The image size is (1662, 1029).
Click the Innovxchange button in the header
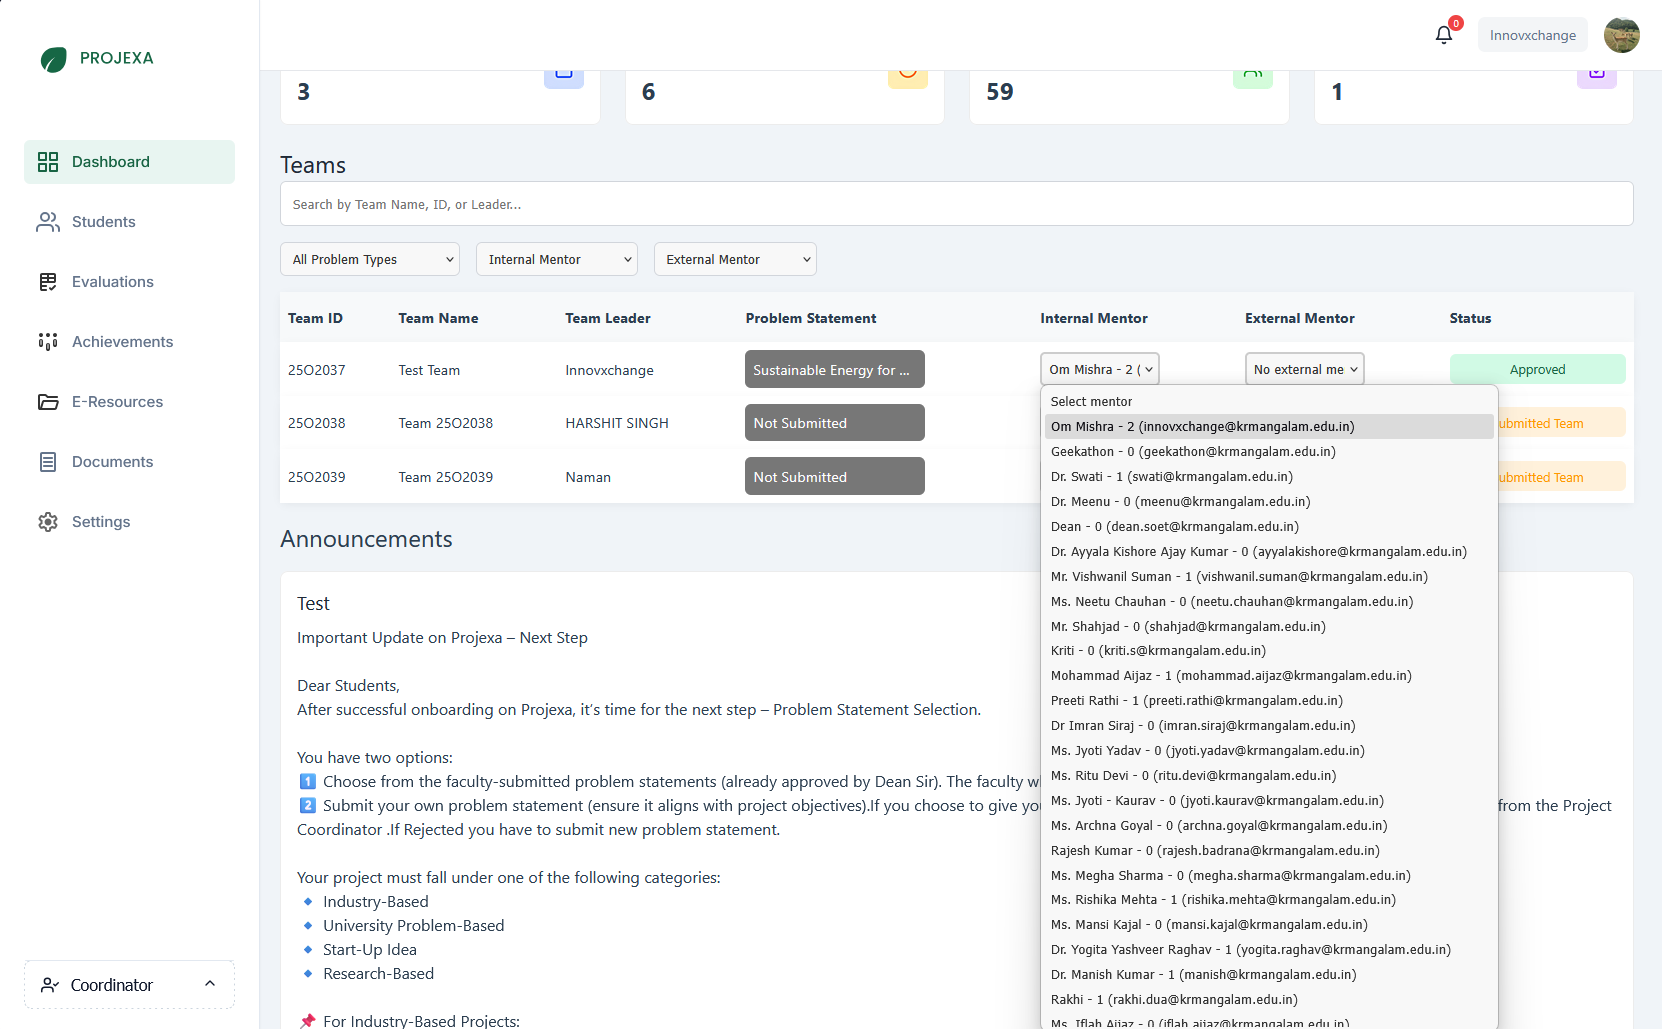1532,33
